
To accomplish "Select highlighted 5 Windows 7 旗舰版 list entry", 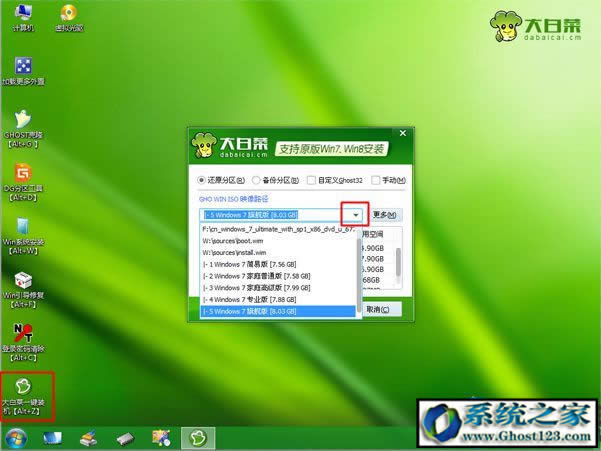I will [278, 311].
